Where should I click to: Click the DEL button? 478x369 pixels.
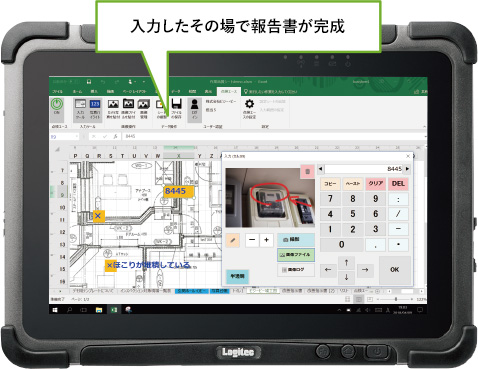point(398,184)
